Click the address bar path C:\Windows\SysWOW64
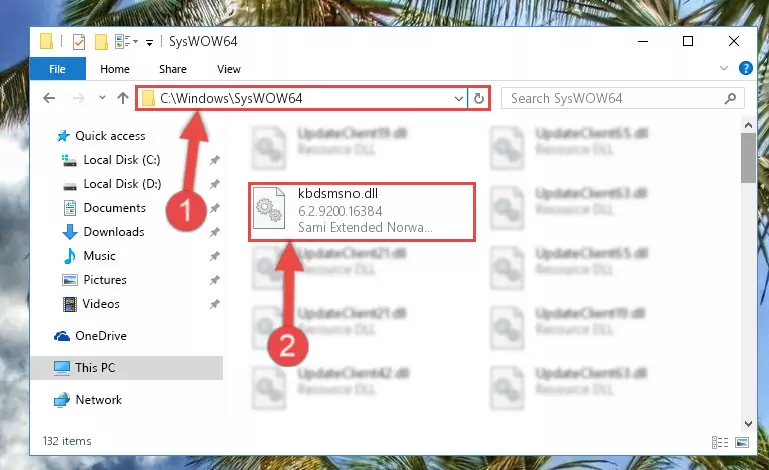Viewport: 769px width, 470px height. [231, 99]
